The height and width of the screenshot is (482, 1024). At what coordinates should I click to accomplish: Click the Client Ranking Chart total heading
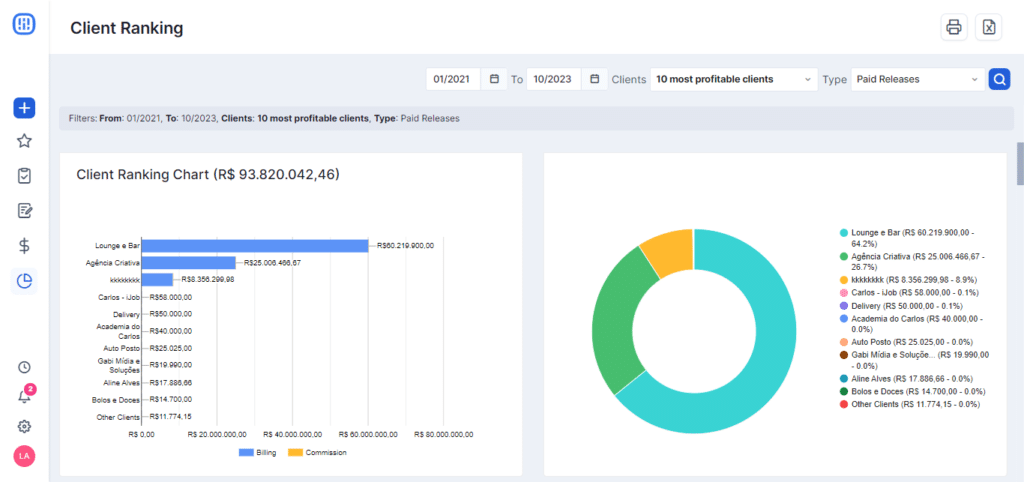point(208,174)
